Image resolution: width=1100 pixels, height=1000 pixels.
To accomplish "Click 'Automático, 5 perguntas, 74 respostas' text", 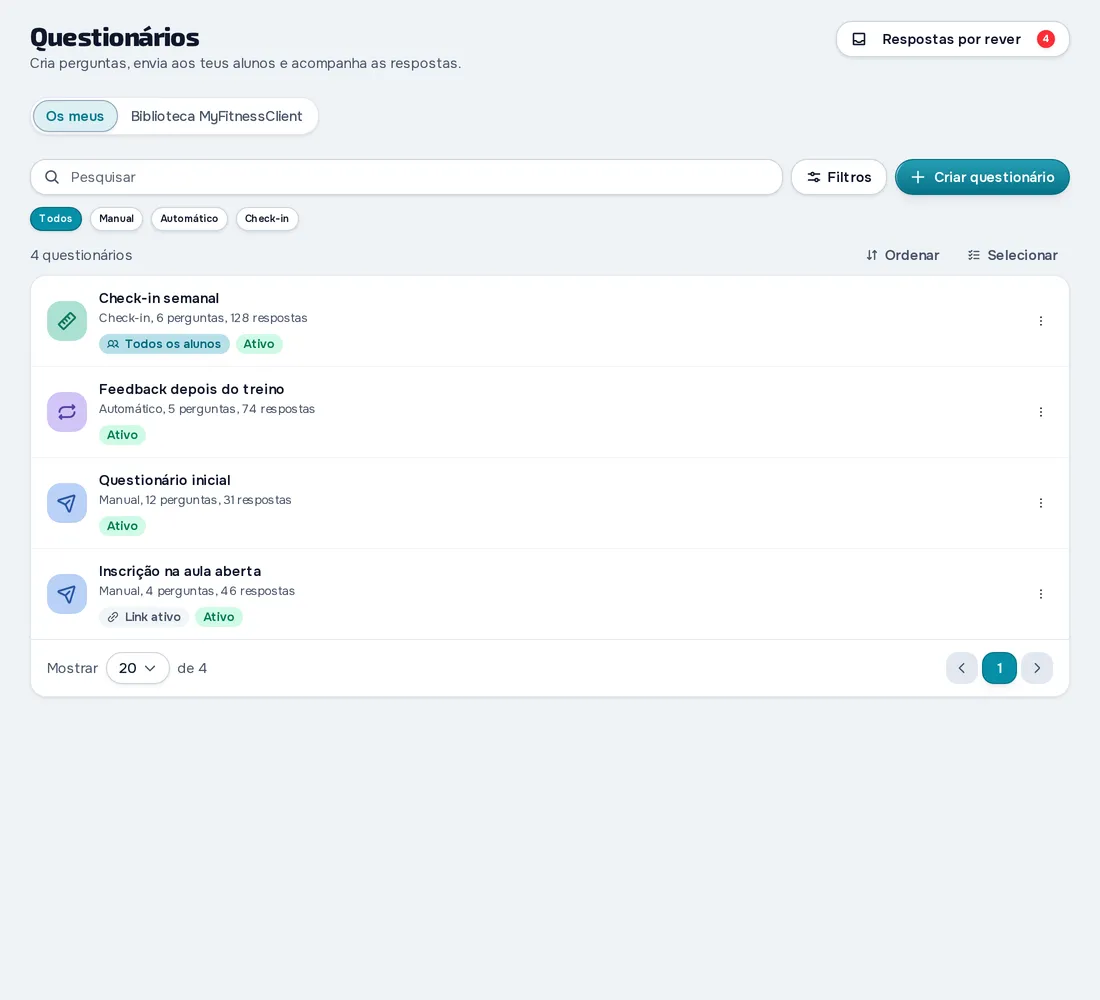I will point(207,409).
